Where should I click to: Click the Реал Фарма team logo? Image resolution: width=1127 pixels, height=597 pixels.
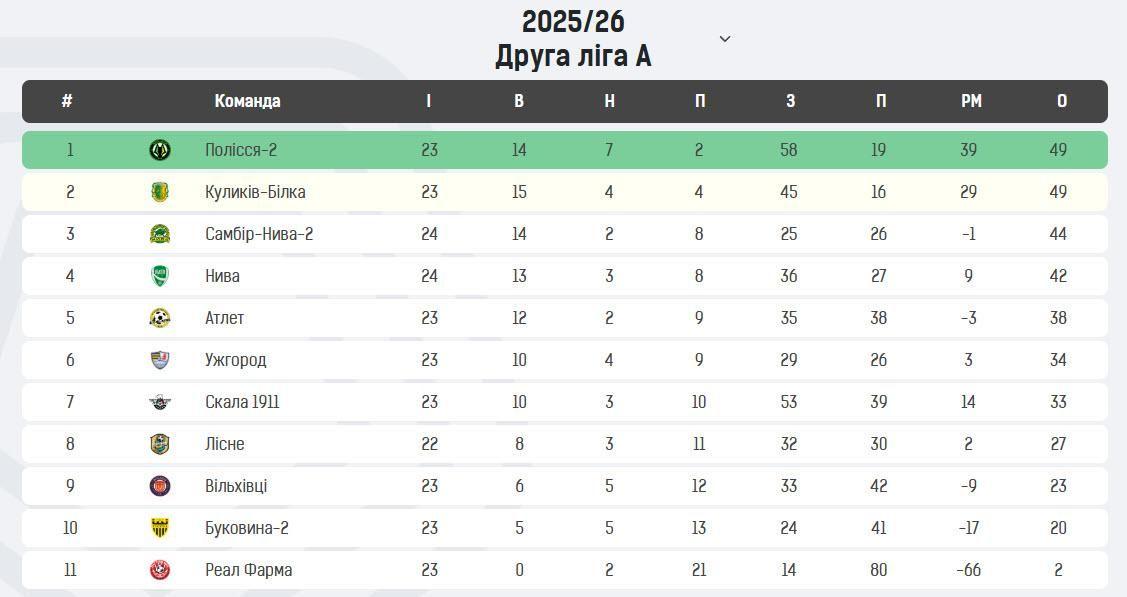coord(160,570)
